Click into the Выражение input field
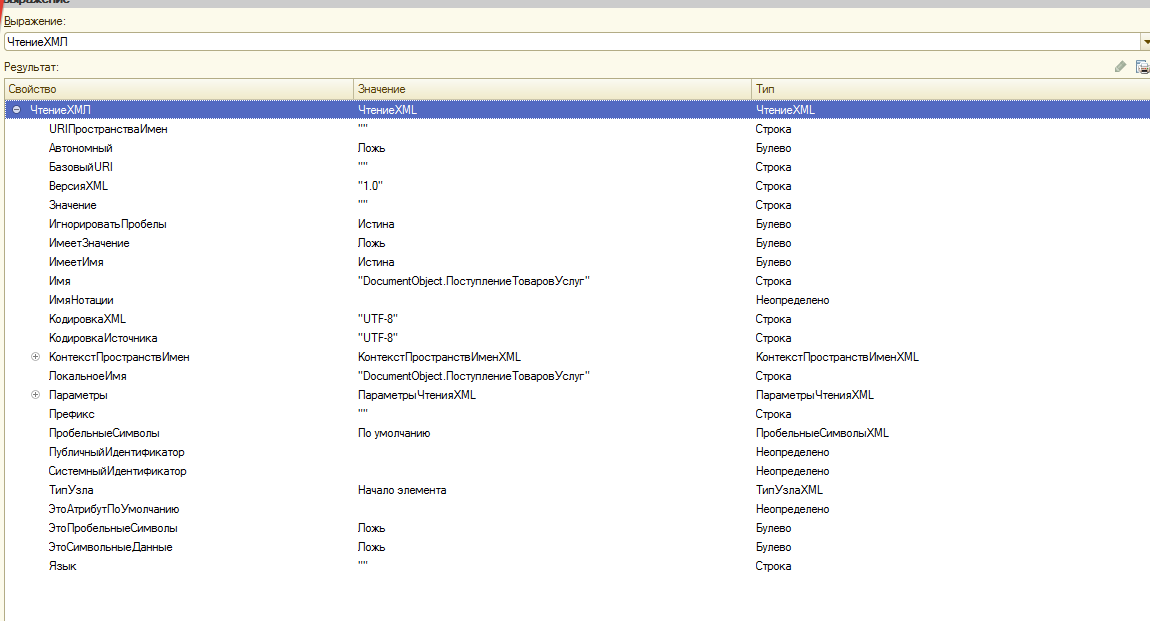Viewport: 1150px width, 621px height. pyautogui.click(x=570, y=41)
